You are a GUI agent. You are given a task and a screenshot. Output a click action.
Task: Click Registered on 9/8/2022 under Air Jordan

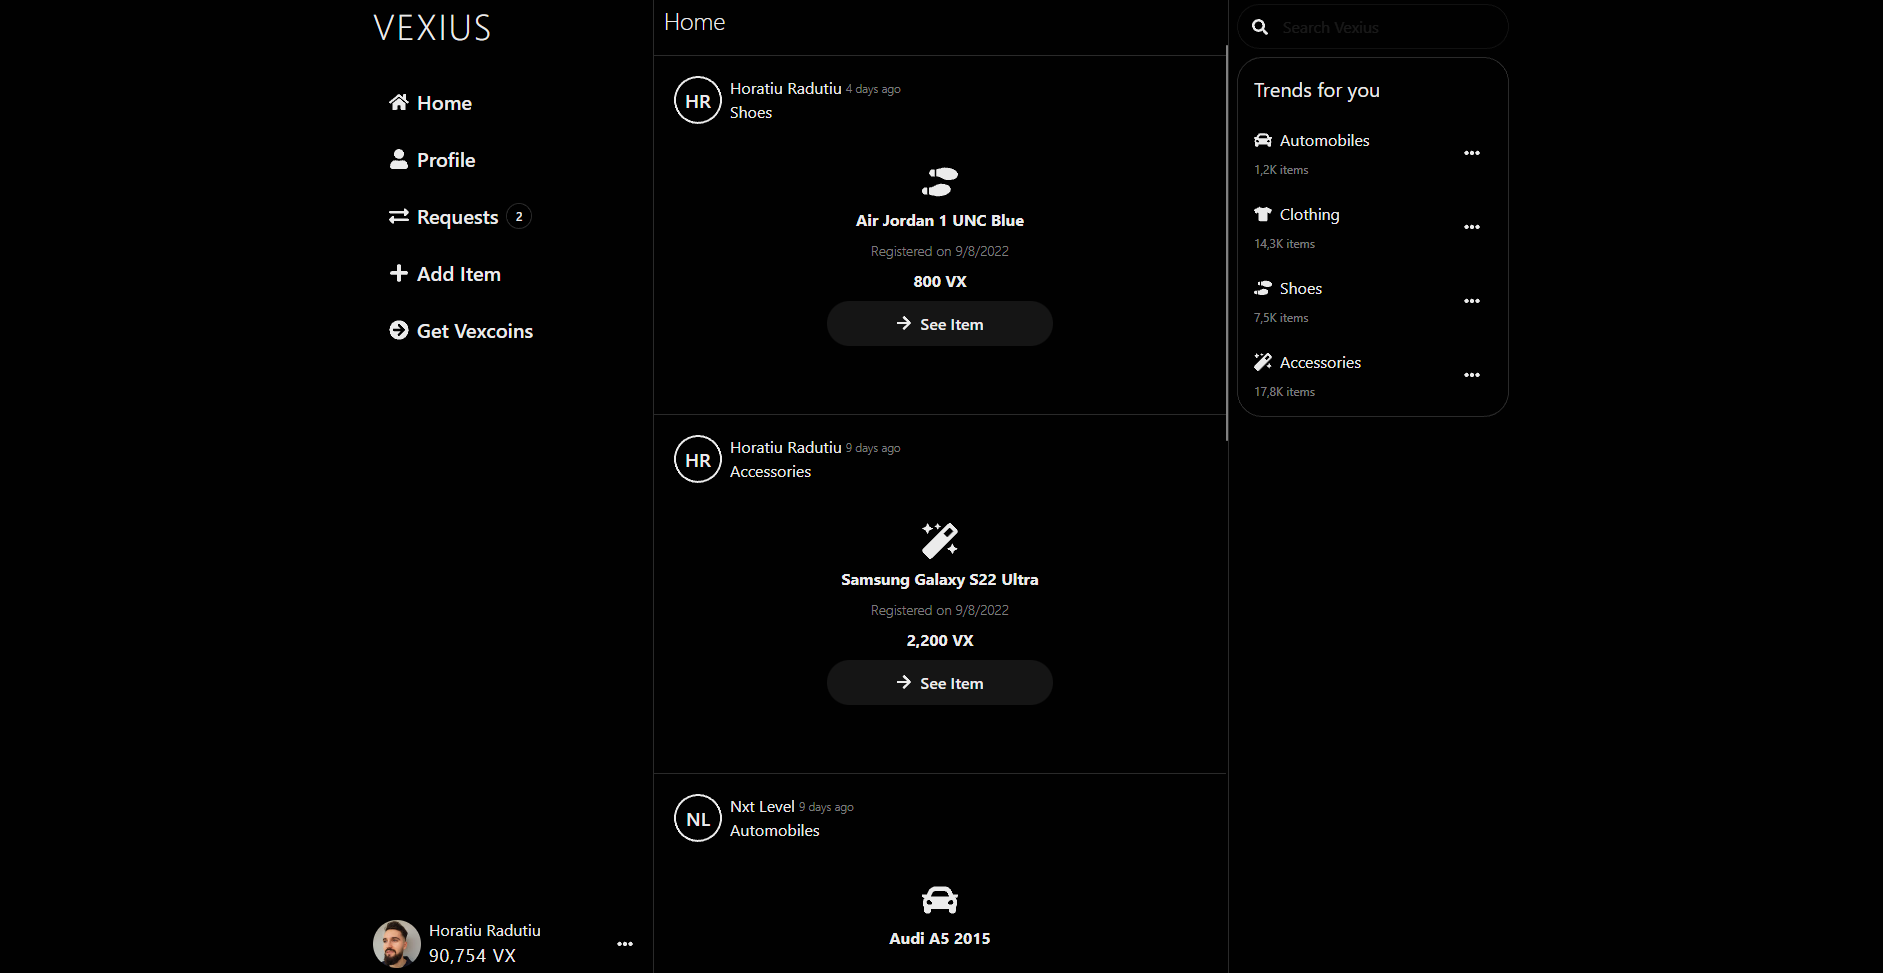[940, 251]
